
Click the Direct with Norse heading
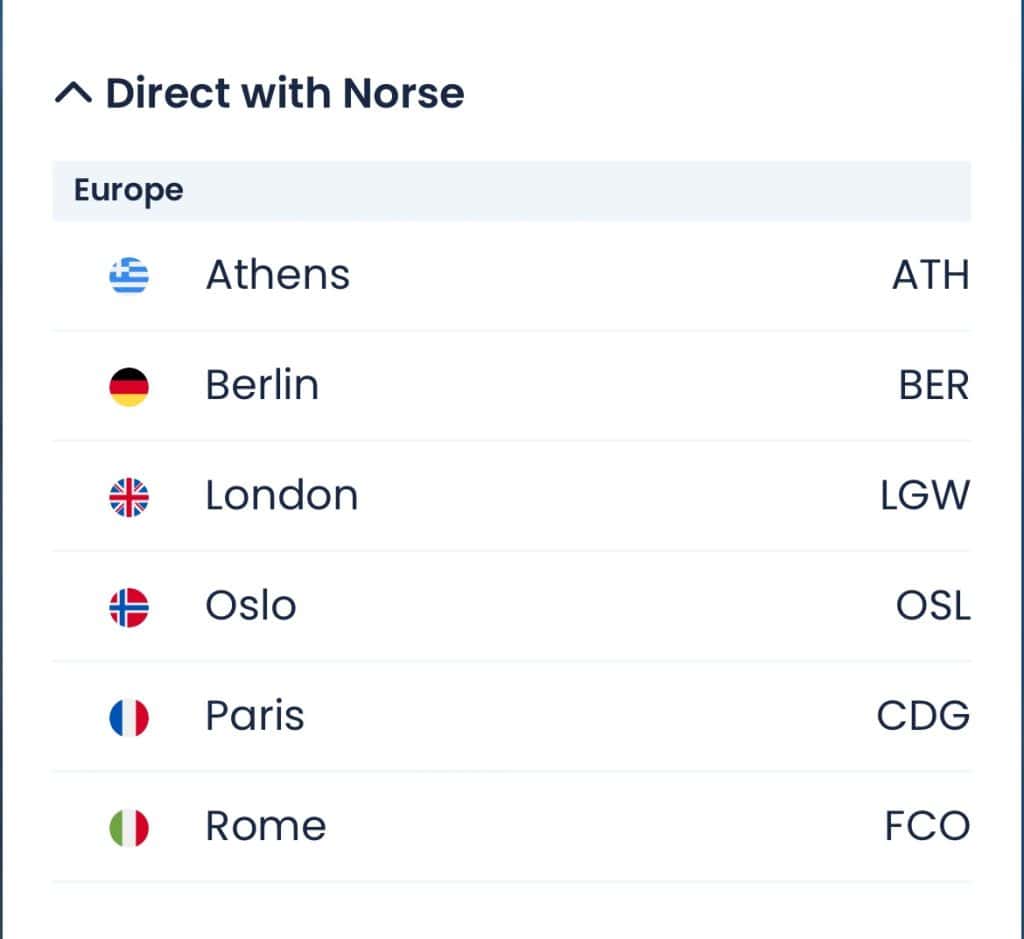(x=284, y=94)
